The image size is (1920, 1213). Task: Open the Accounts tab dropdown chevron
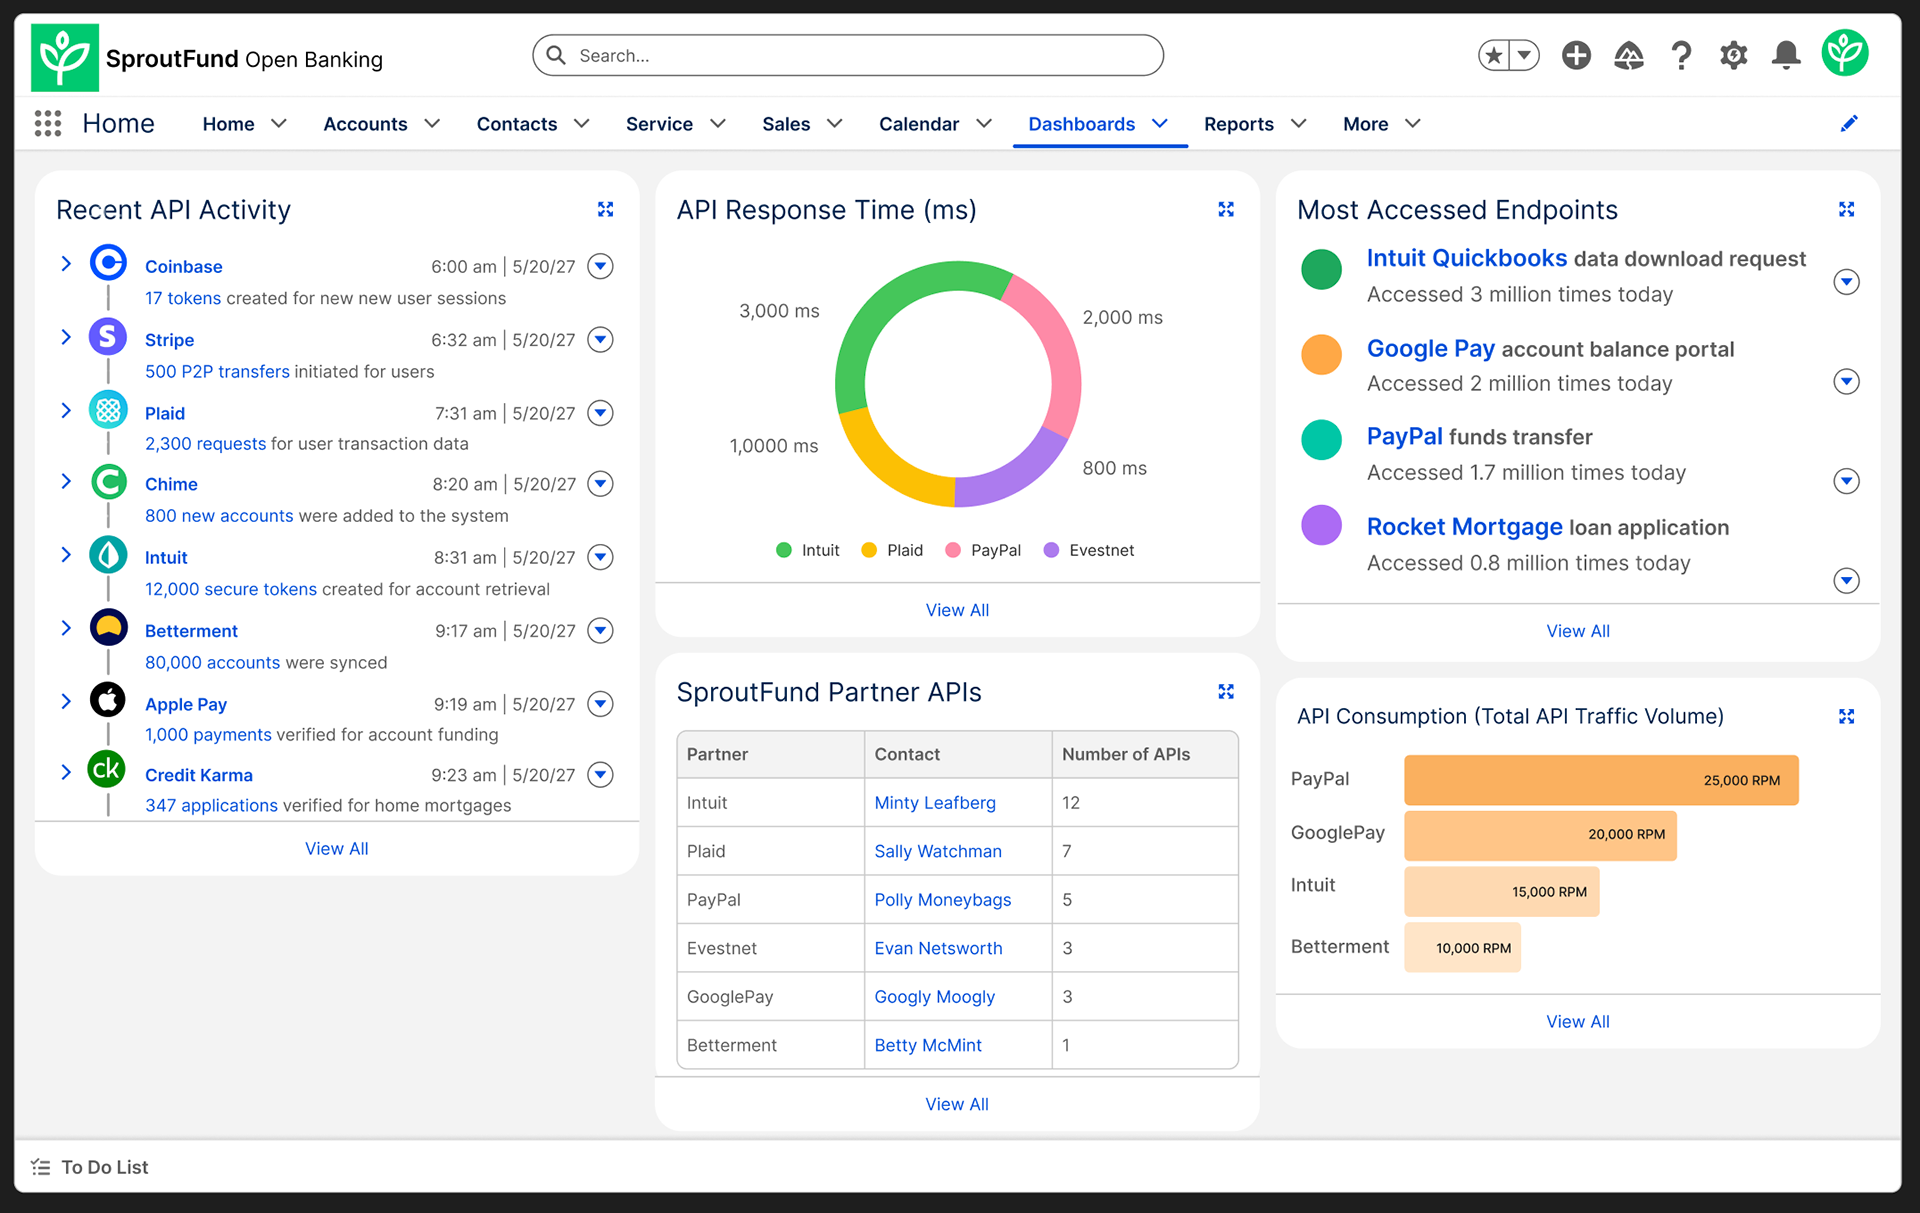(x=432, y=123)
